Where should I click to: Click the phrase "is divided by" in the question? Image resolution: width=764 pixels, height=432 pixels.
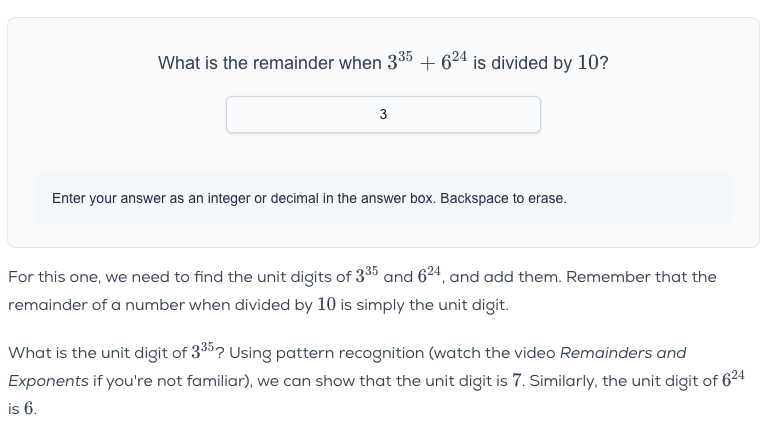[x=523, y=63]
